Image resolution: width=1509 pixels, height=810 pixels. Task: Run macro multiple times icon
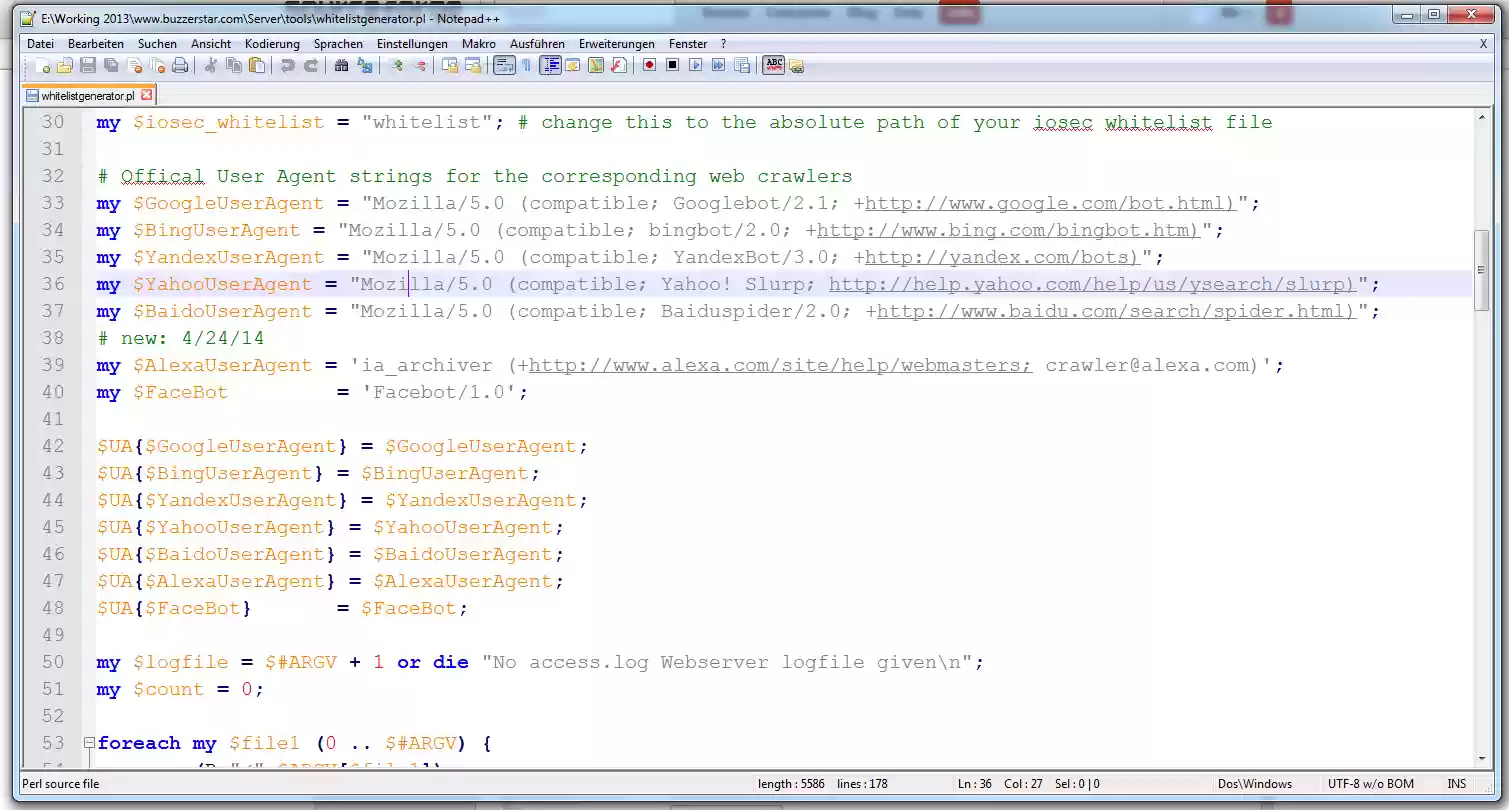point(718,66)
